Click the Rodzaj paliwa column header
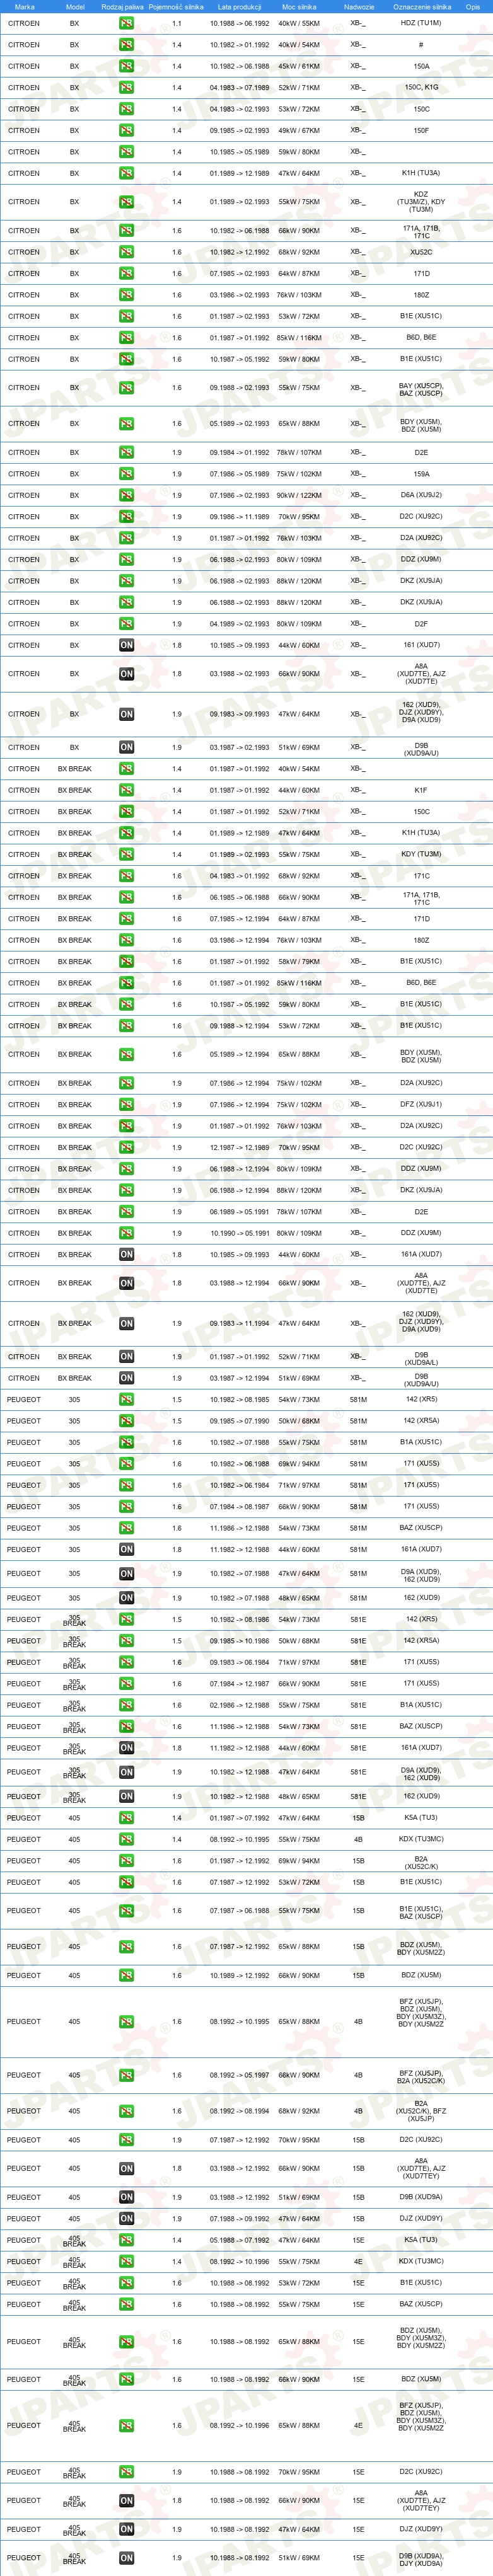This screenshot has width=493, height=2576. pos(122,6)
